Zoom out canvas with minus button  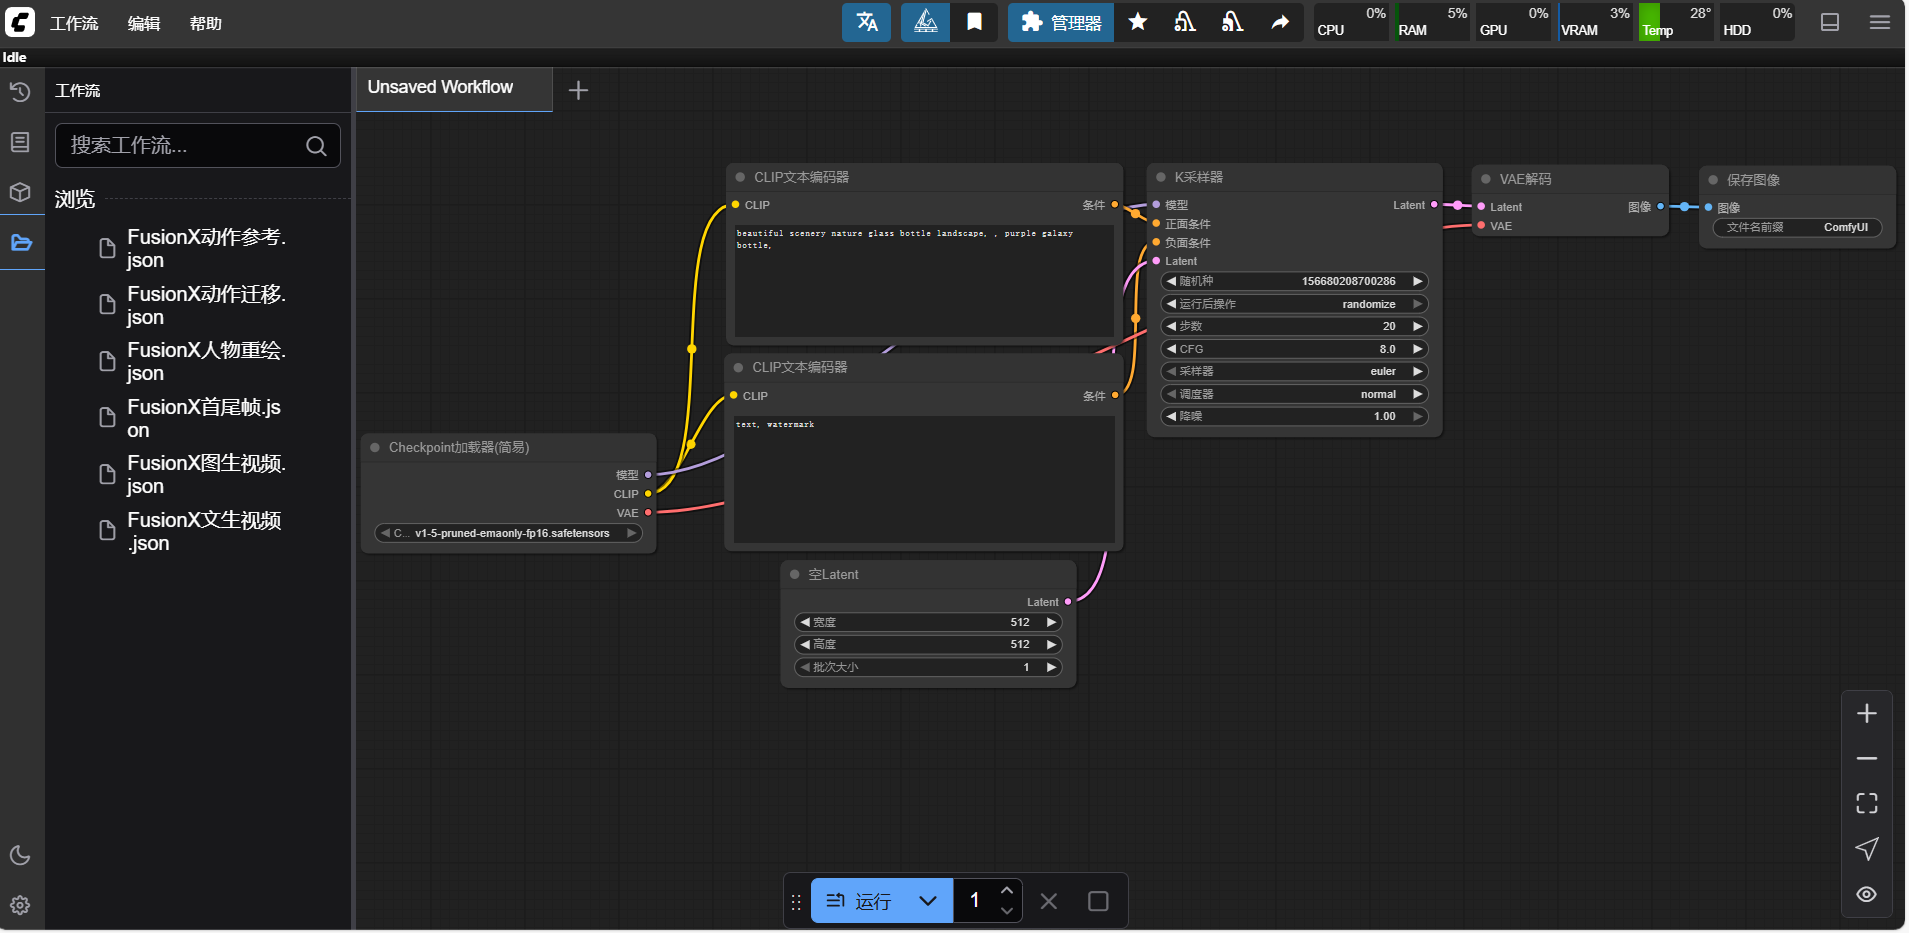point(1867,759)
